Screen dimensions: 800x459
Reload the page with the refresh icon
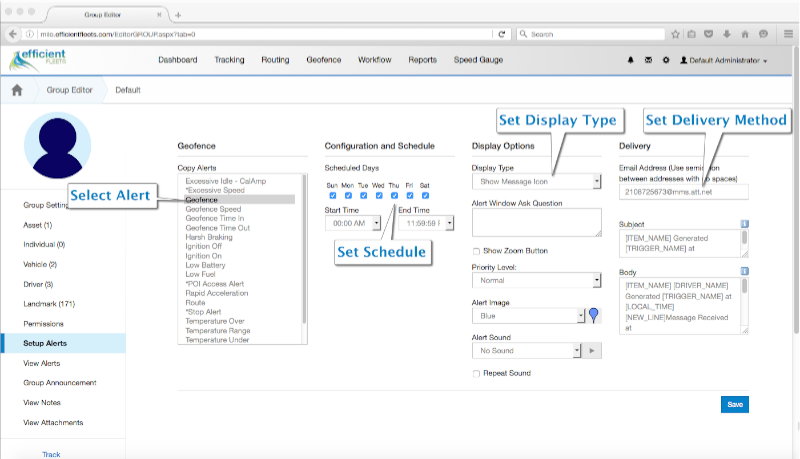point(502,34)
